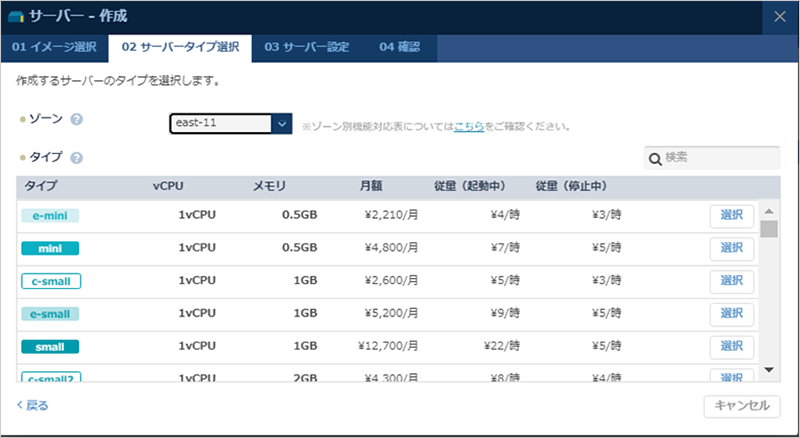Go to the 03 サーバー設定 tab
This screenshot has width=800, height=438.
click(307, 47)
